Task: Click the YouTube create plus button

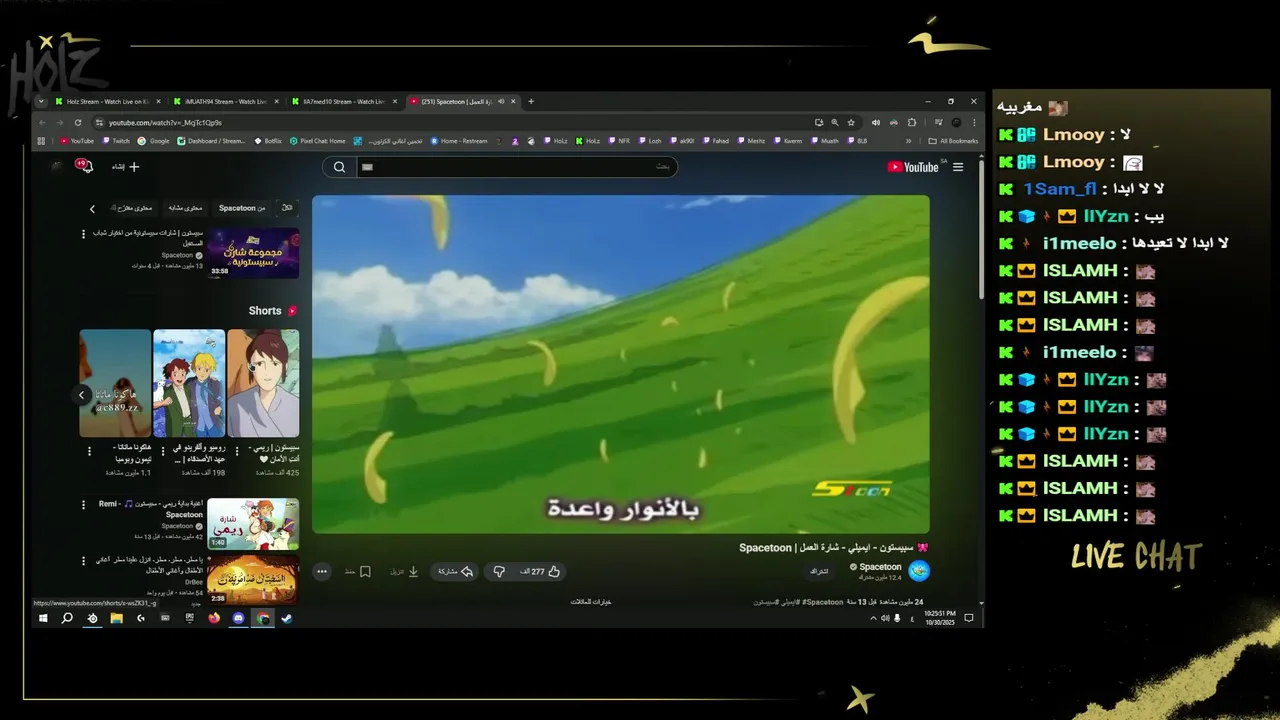Action: coord(134,167)
